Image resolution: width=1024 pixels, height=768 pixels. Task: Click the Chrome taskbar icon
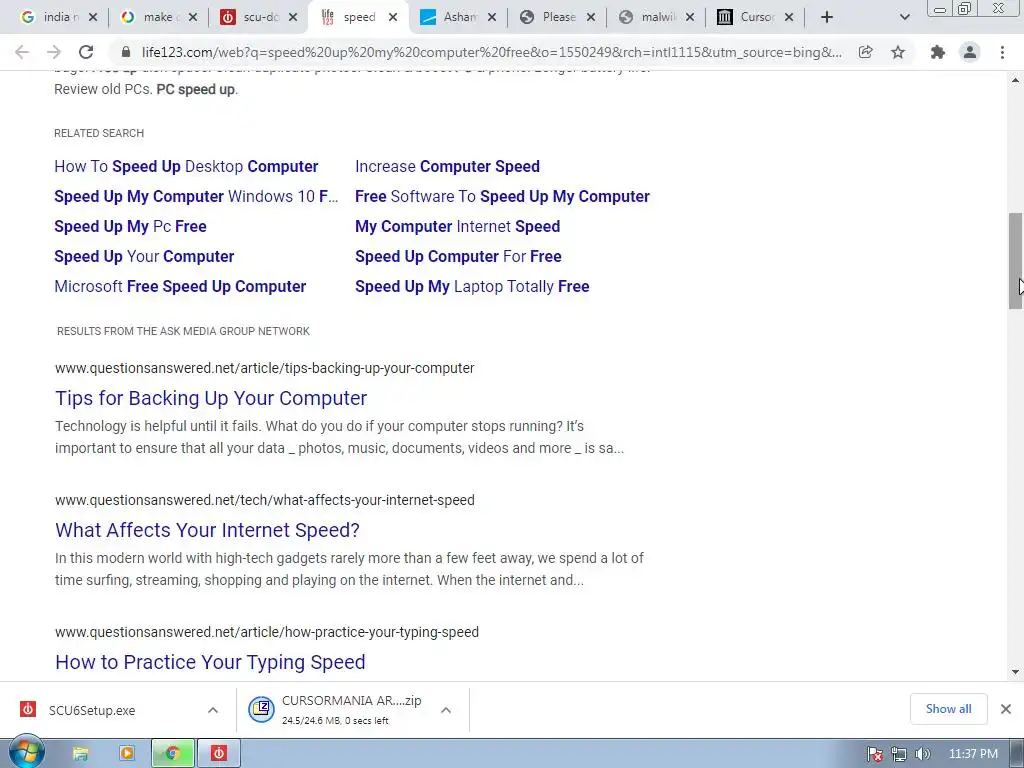(173, 754)
